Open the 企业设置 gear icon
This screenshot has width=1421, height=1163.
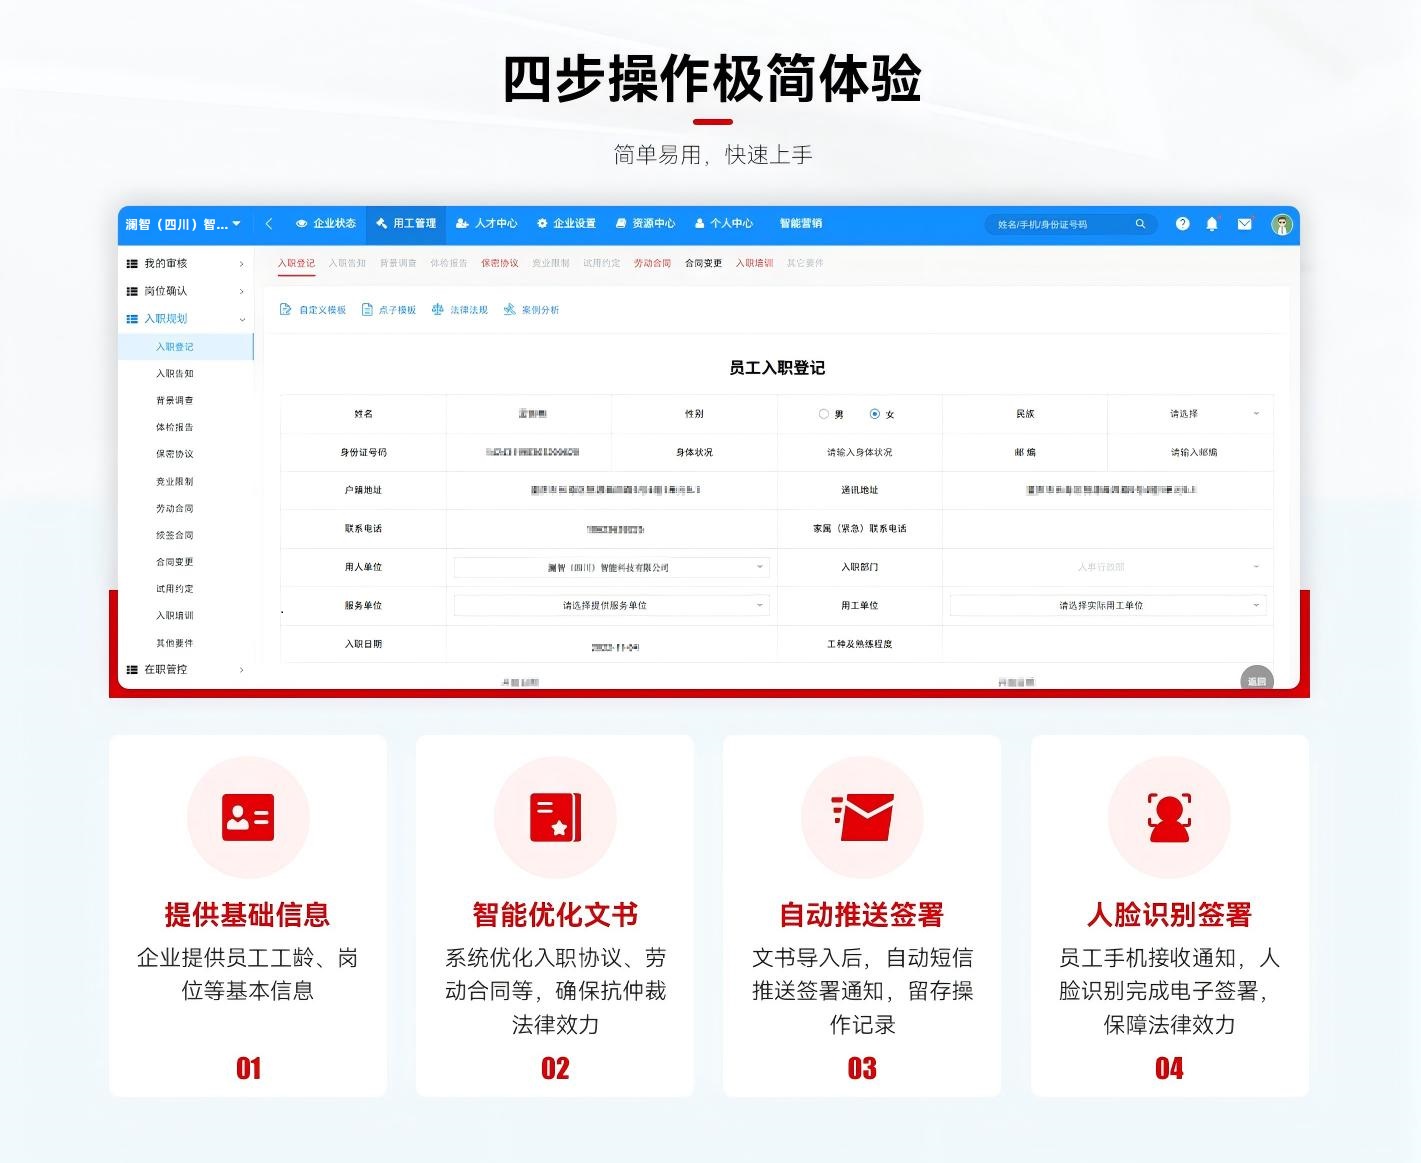click(542, 224)
